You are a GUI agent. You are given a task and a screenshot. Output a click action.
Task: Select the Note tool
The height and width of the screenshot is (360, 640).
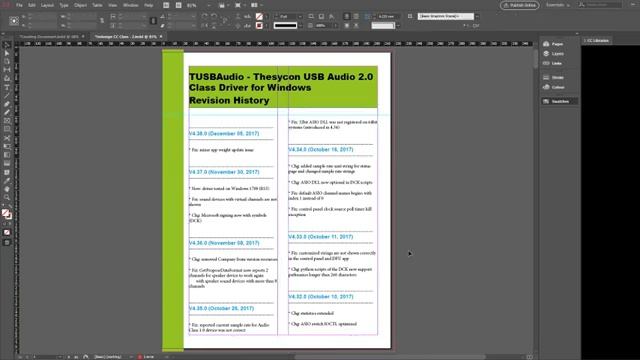(7, 172)
